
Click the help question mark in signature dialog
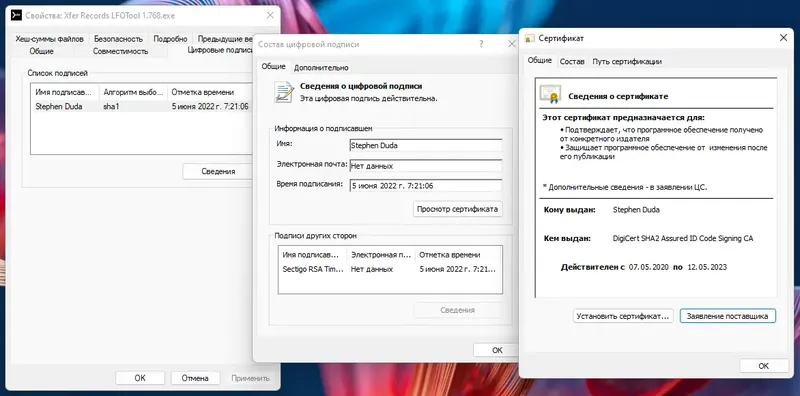(x=481, y=44)
